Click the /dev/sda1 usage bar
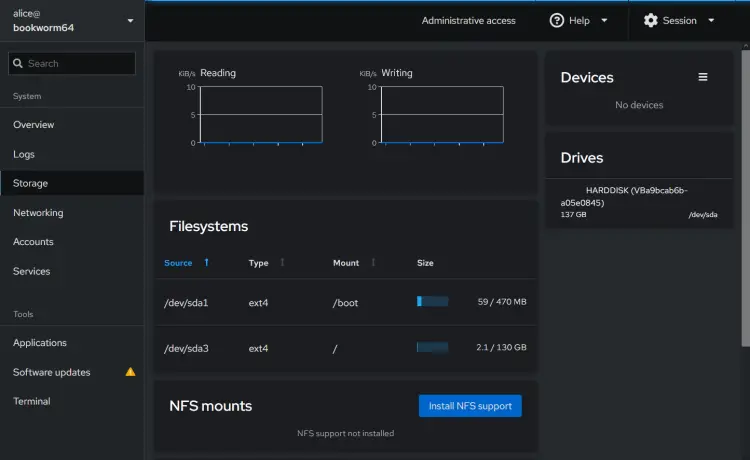 [x=432, y=301]
